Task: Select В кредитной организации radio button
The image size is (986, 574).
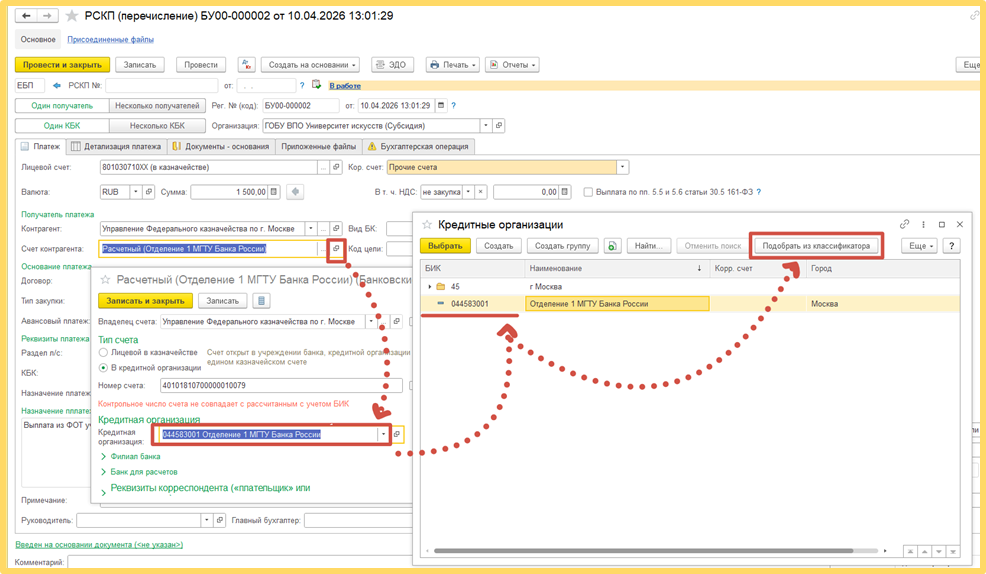Action: point(103,367)
